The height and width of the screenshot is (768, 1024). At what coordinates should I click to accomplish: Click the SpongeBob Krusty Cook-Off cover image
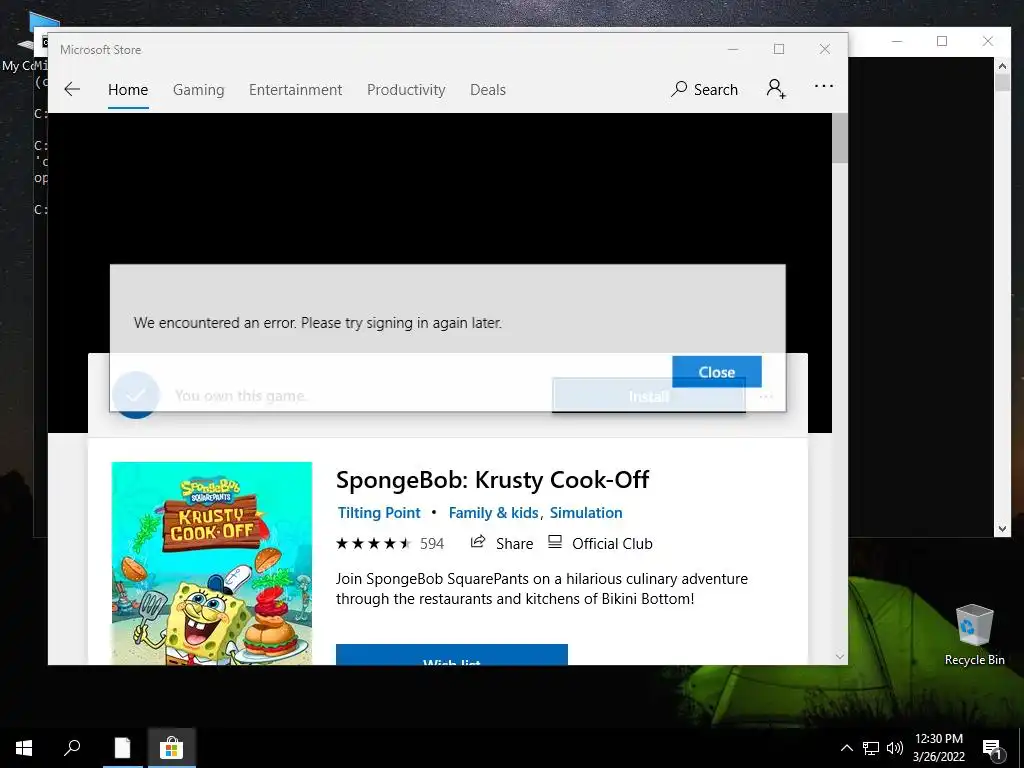[212, 563]
